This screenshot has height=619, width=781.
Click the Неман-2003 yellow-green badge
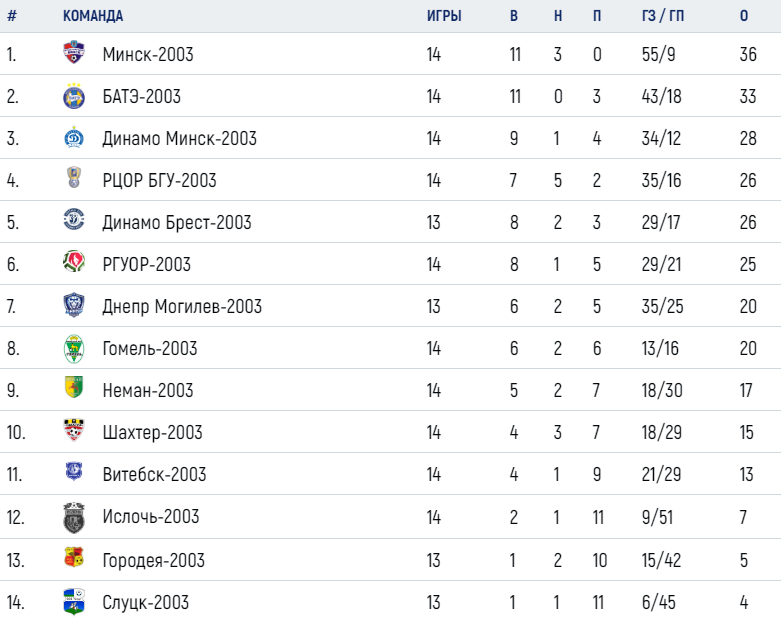(74, 387)
